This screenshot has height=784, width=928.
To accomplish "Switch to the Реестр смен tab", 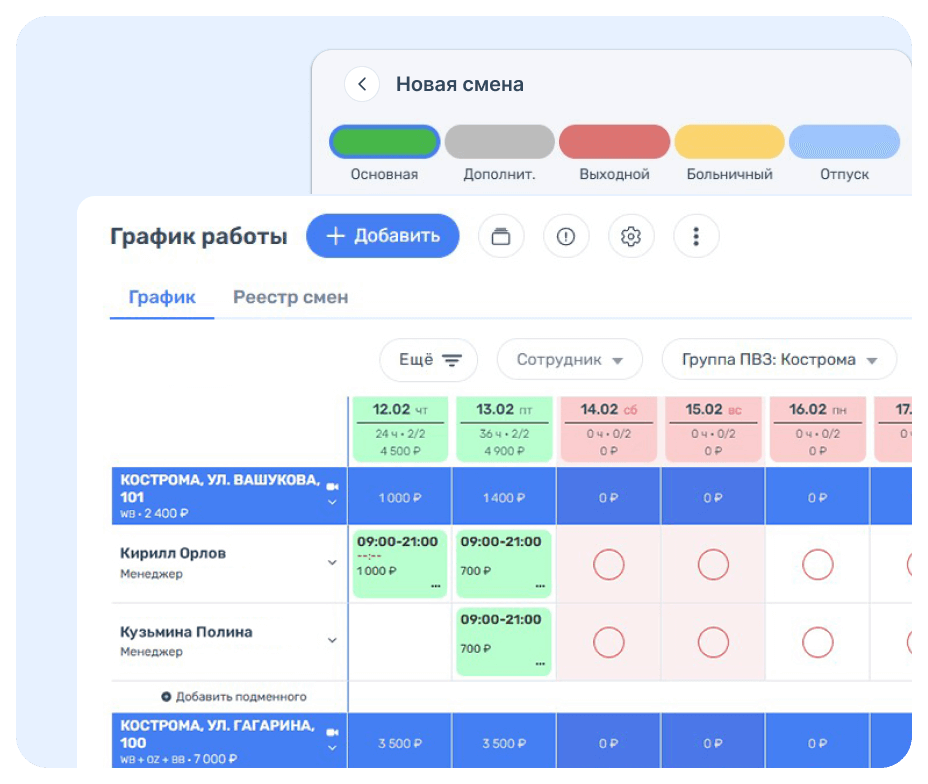I will 290,297.
